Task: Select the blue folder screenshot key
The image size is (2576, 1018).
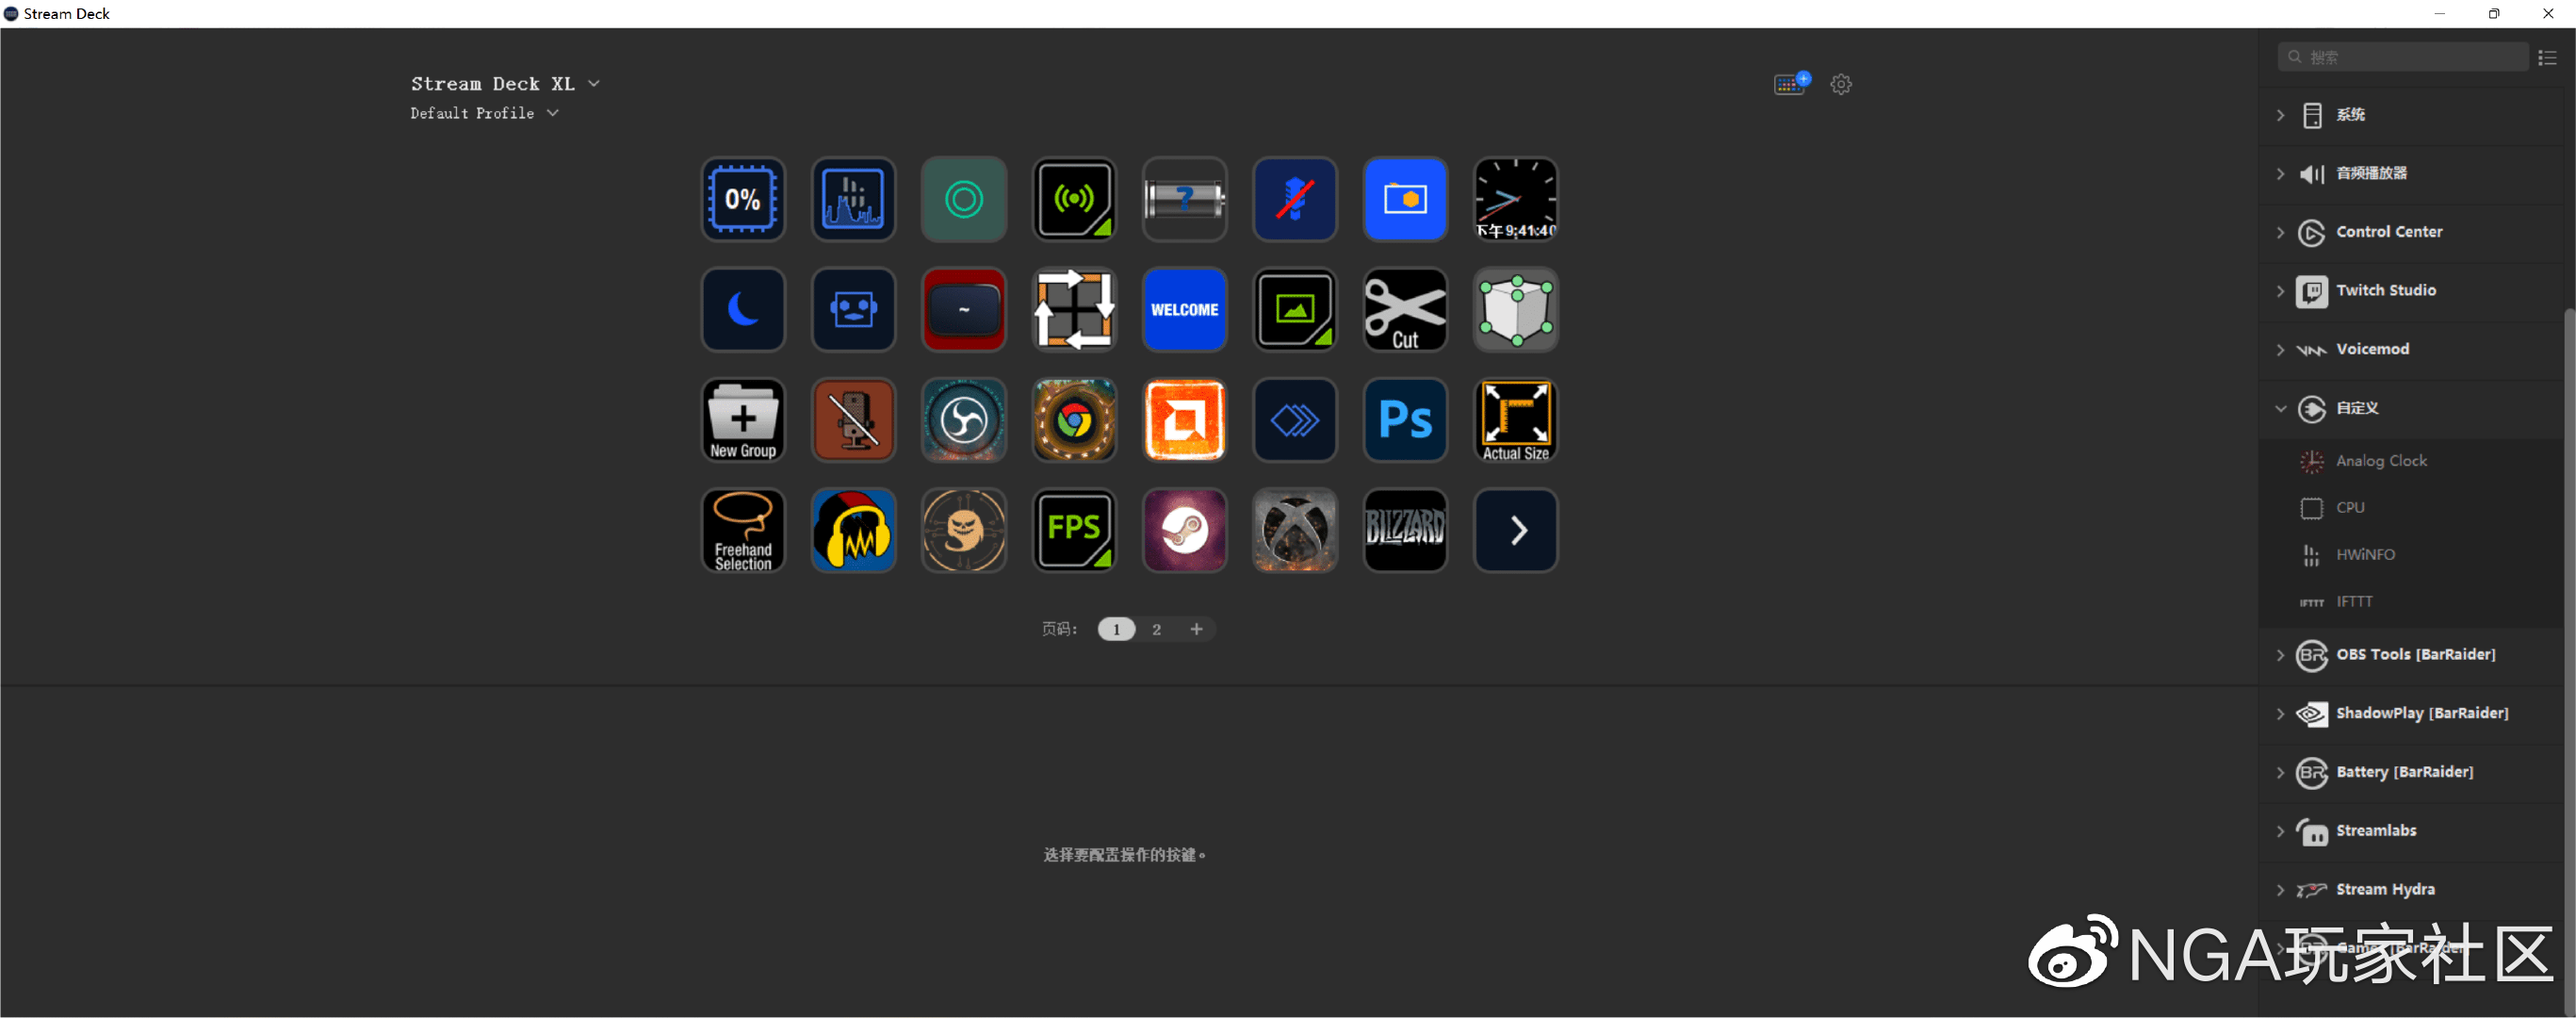Action: (x=1405, y=199)
